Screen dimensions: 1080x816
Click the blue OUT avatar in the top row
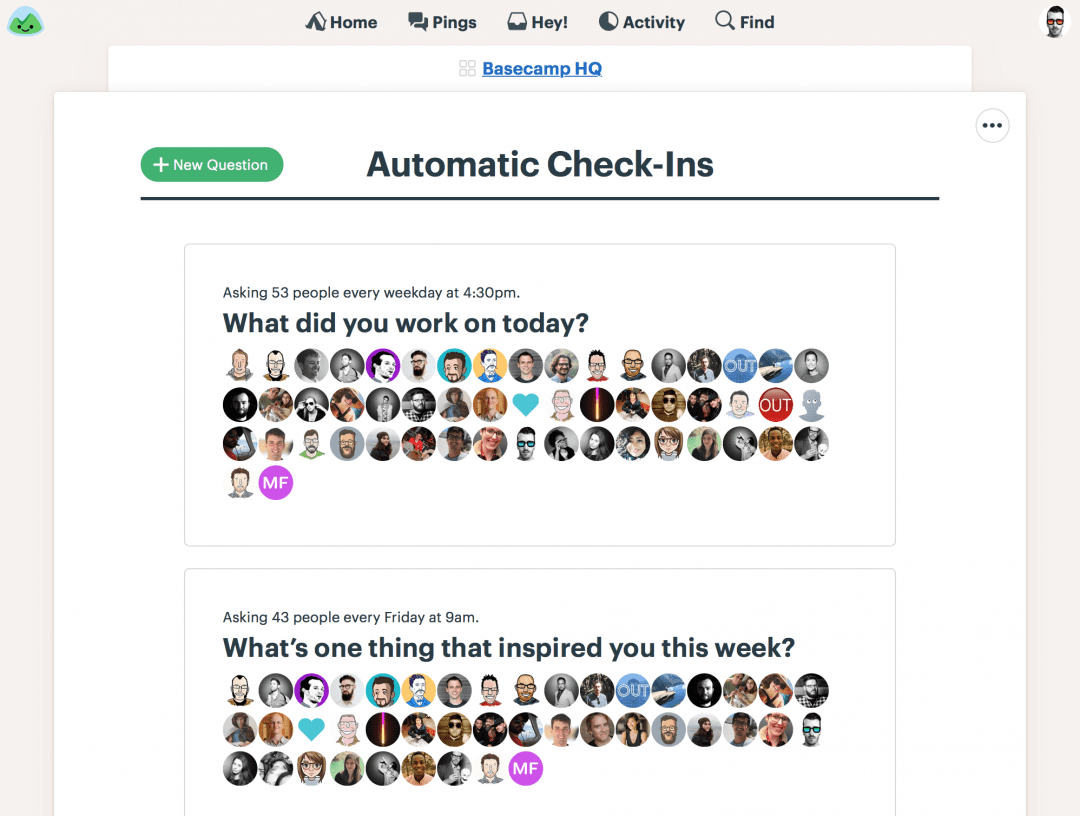pyautogui.click(x=740, y=365)
